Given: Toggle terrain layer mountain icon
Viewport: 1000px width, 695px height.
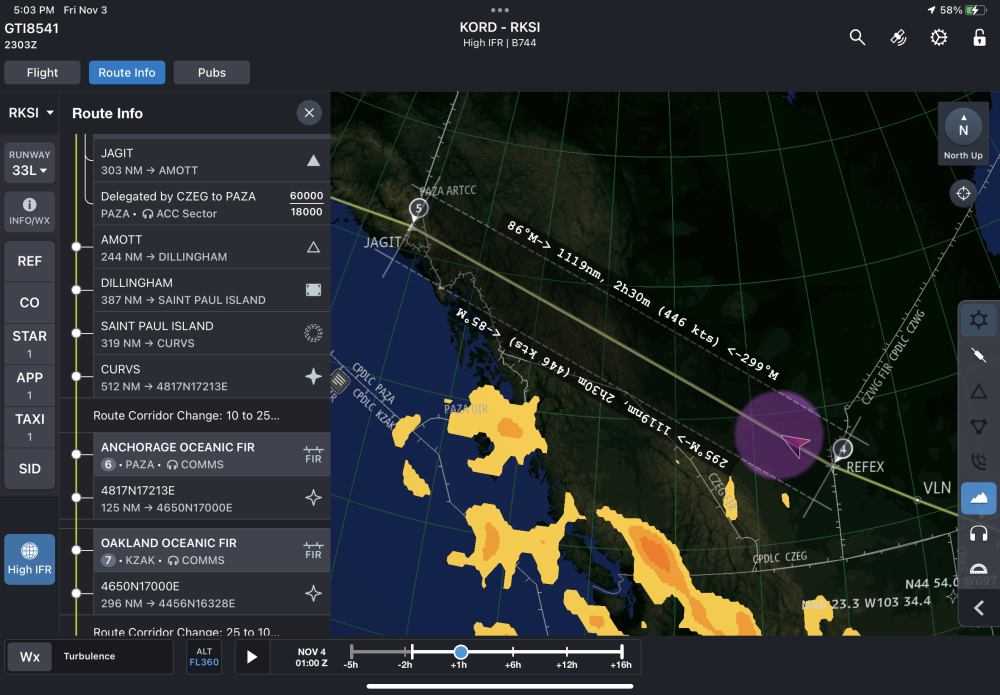Looking at the screenshot, I should tap(978, 498).
